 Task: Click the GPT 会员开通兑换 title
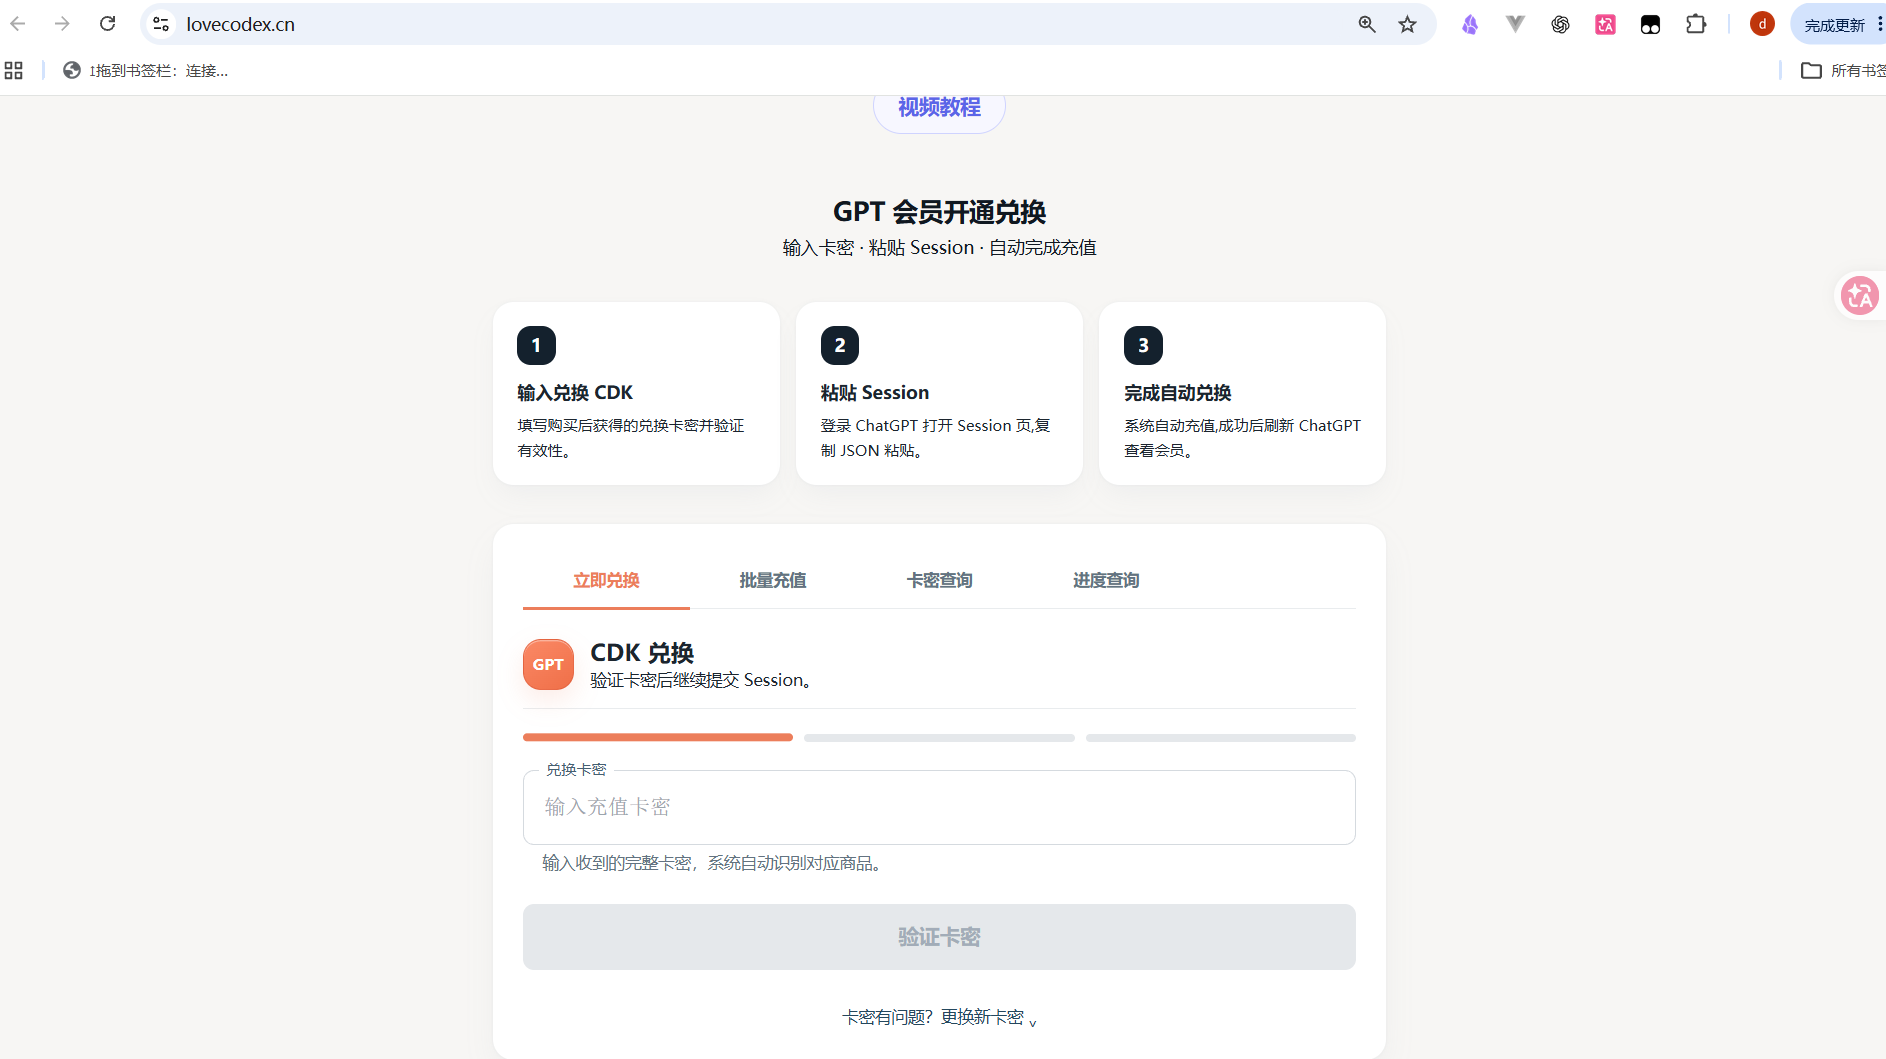939,212
